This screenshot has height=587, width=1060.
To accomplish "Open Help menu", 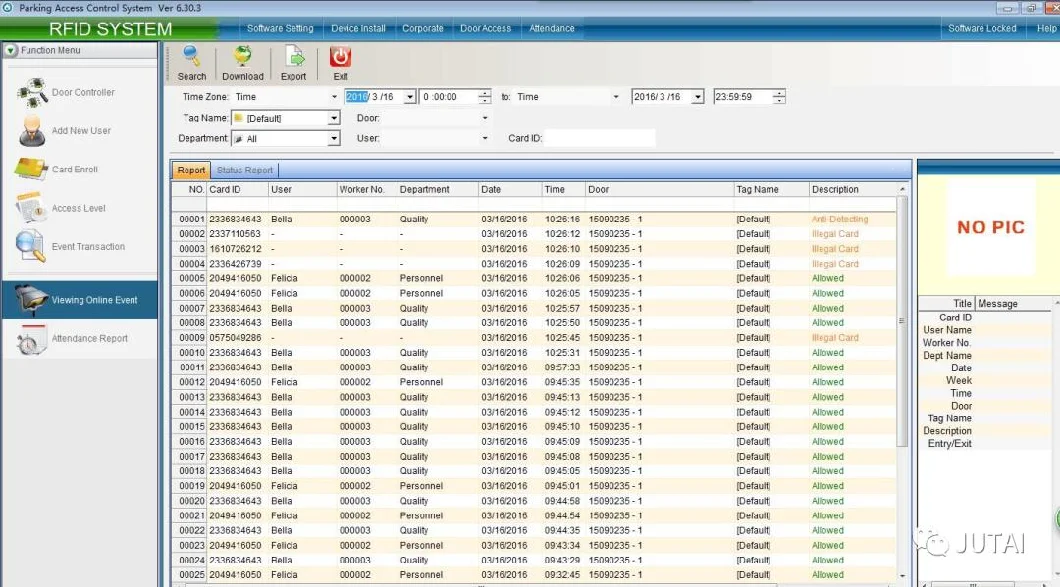I will click(x=1046, y=28).
